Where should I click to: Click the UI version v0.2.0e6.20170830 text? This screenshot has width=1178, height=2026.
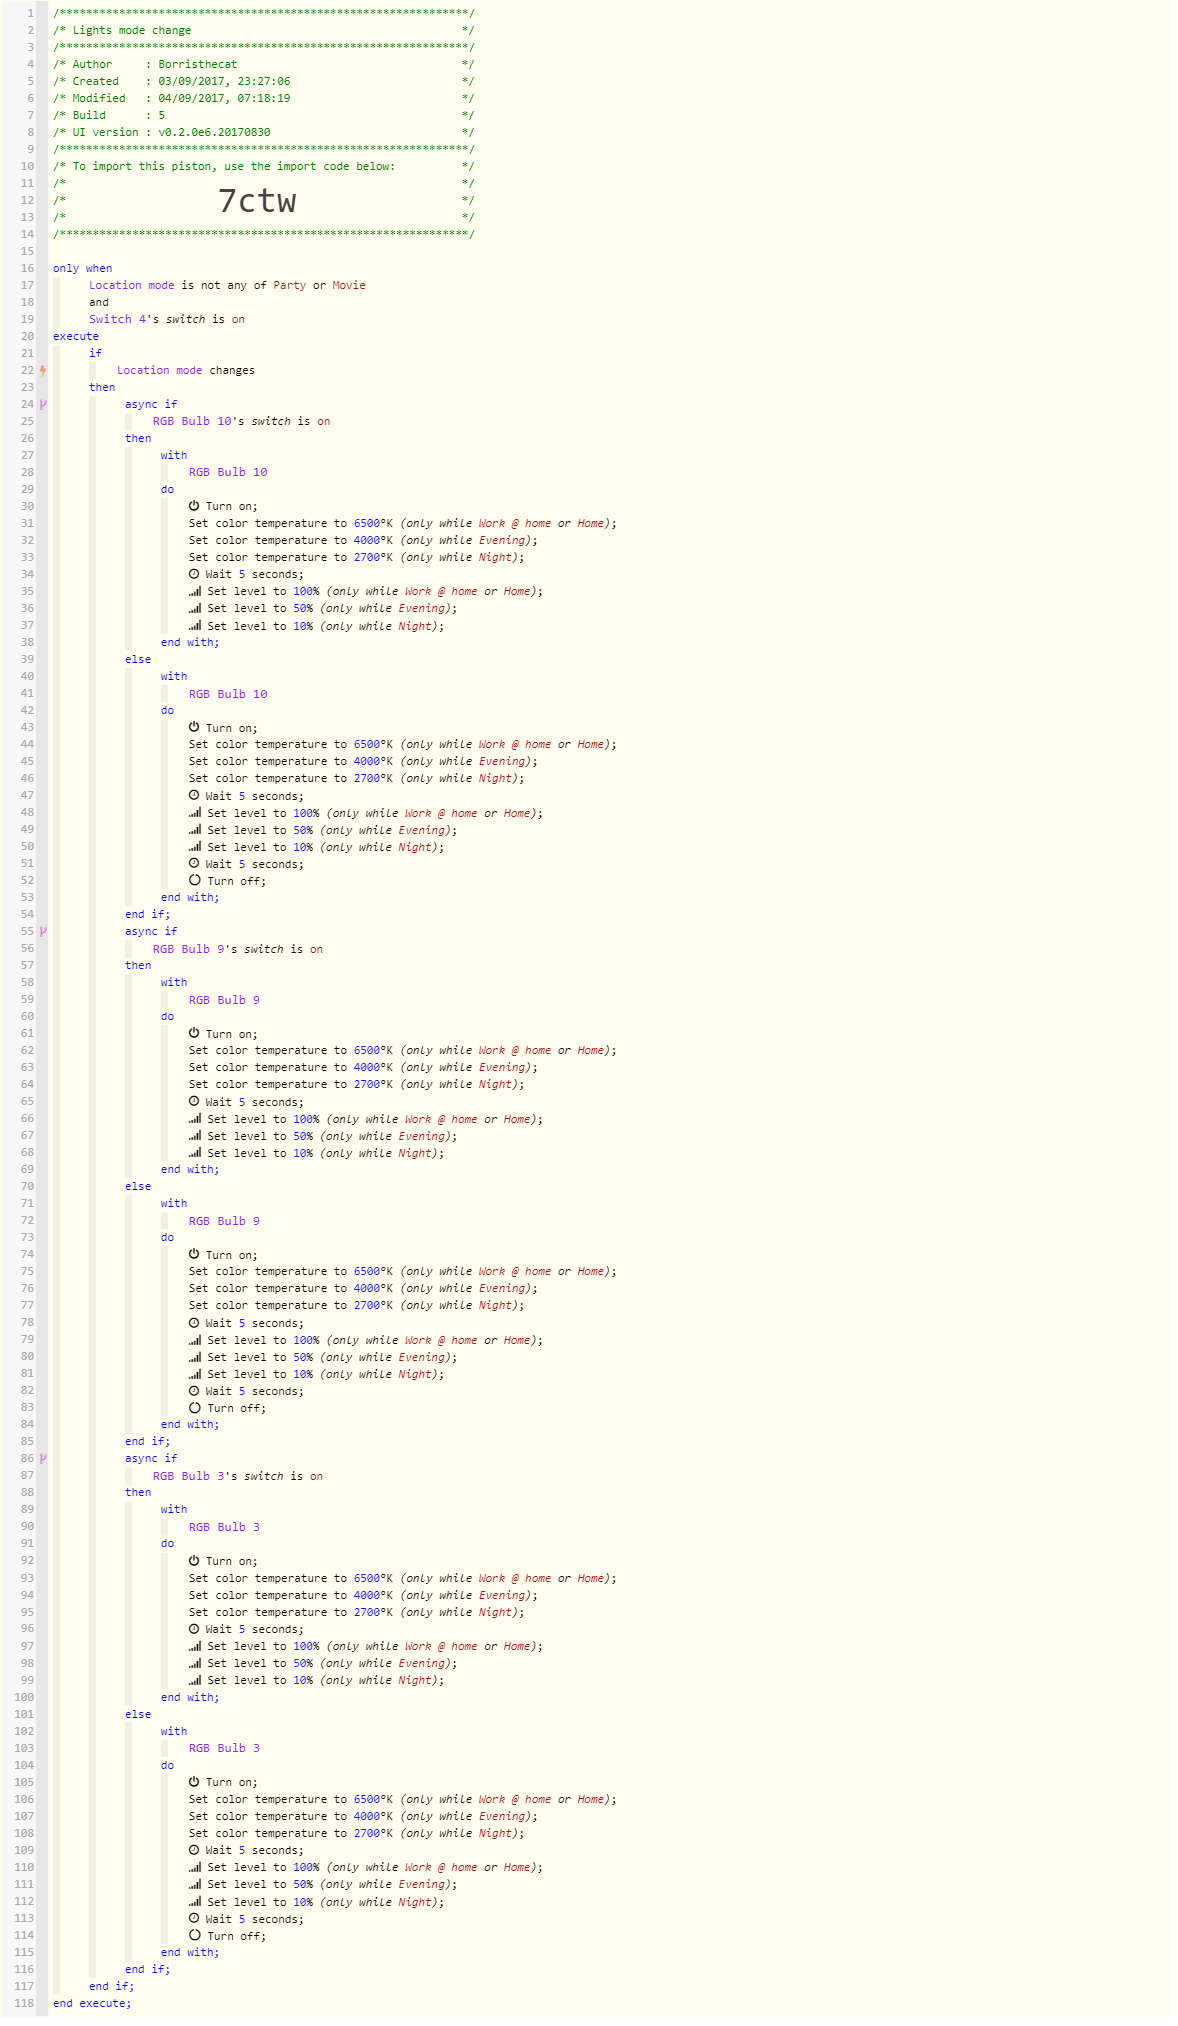click(214, 132)
